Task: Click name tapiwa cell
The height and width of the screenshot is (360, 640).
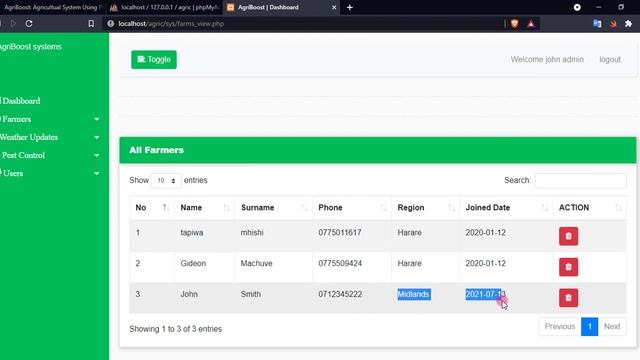Action: 192,233
